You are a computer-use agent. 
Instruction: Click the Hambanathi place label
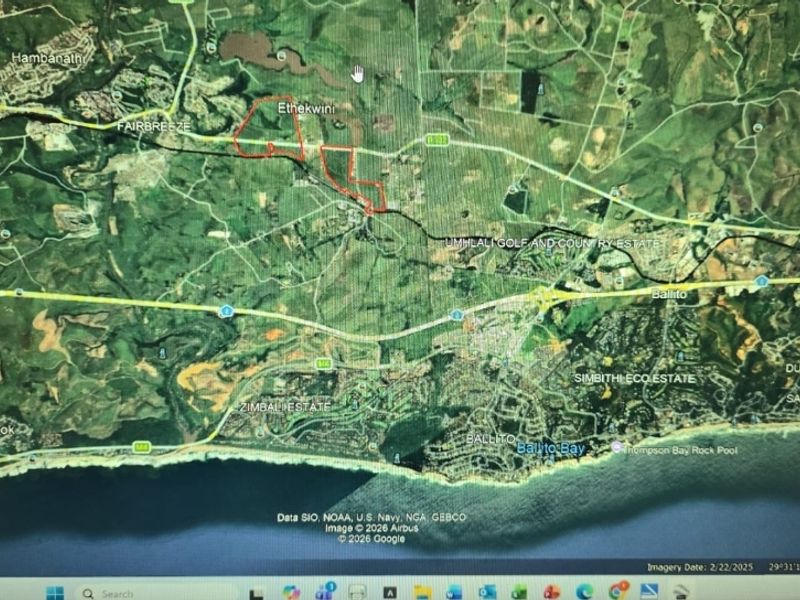pos(47,58)
